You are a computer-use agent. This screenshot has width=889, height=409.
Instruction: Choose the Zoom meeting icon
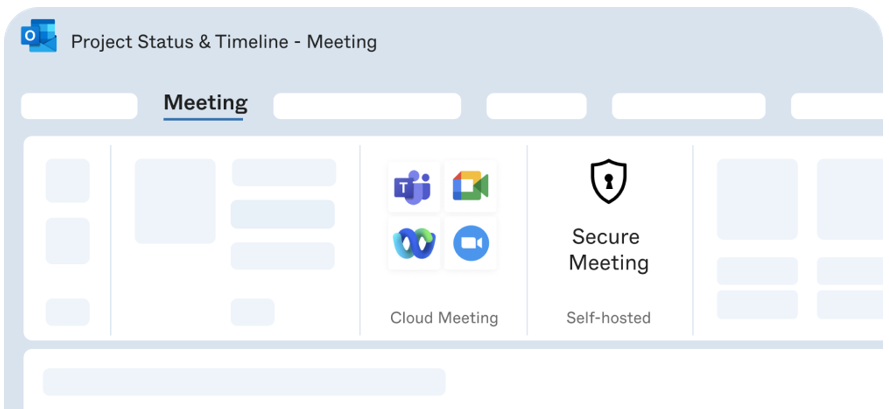click(470, 243)
